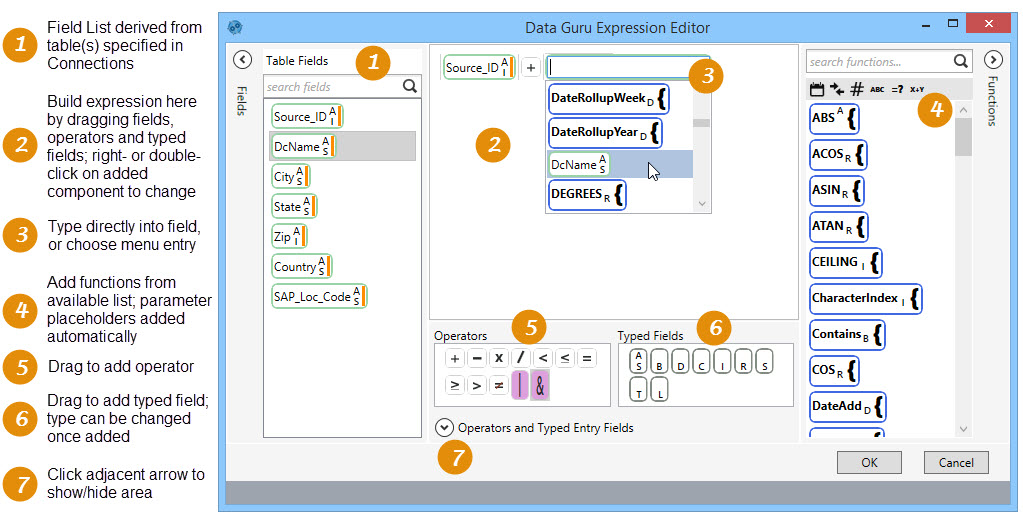Pick the divide slash operator
The image size is (1023, 521).
521,358
